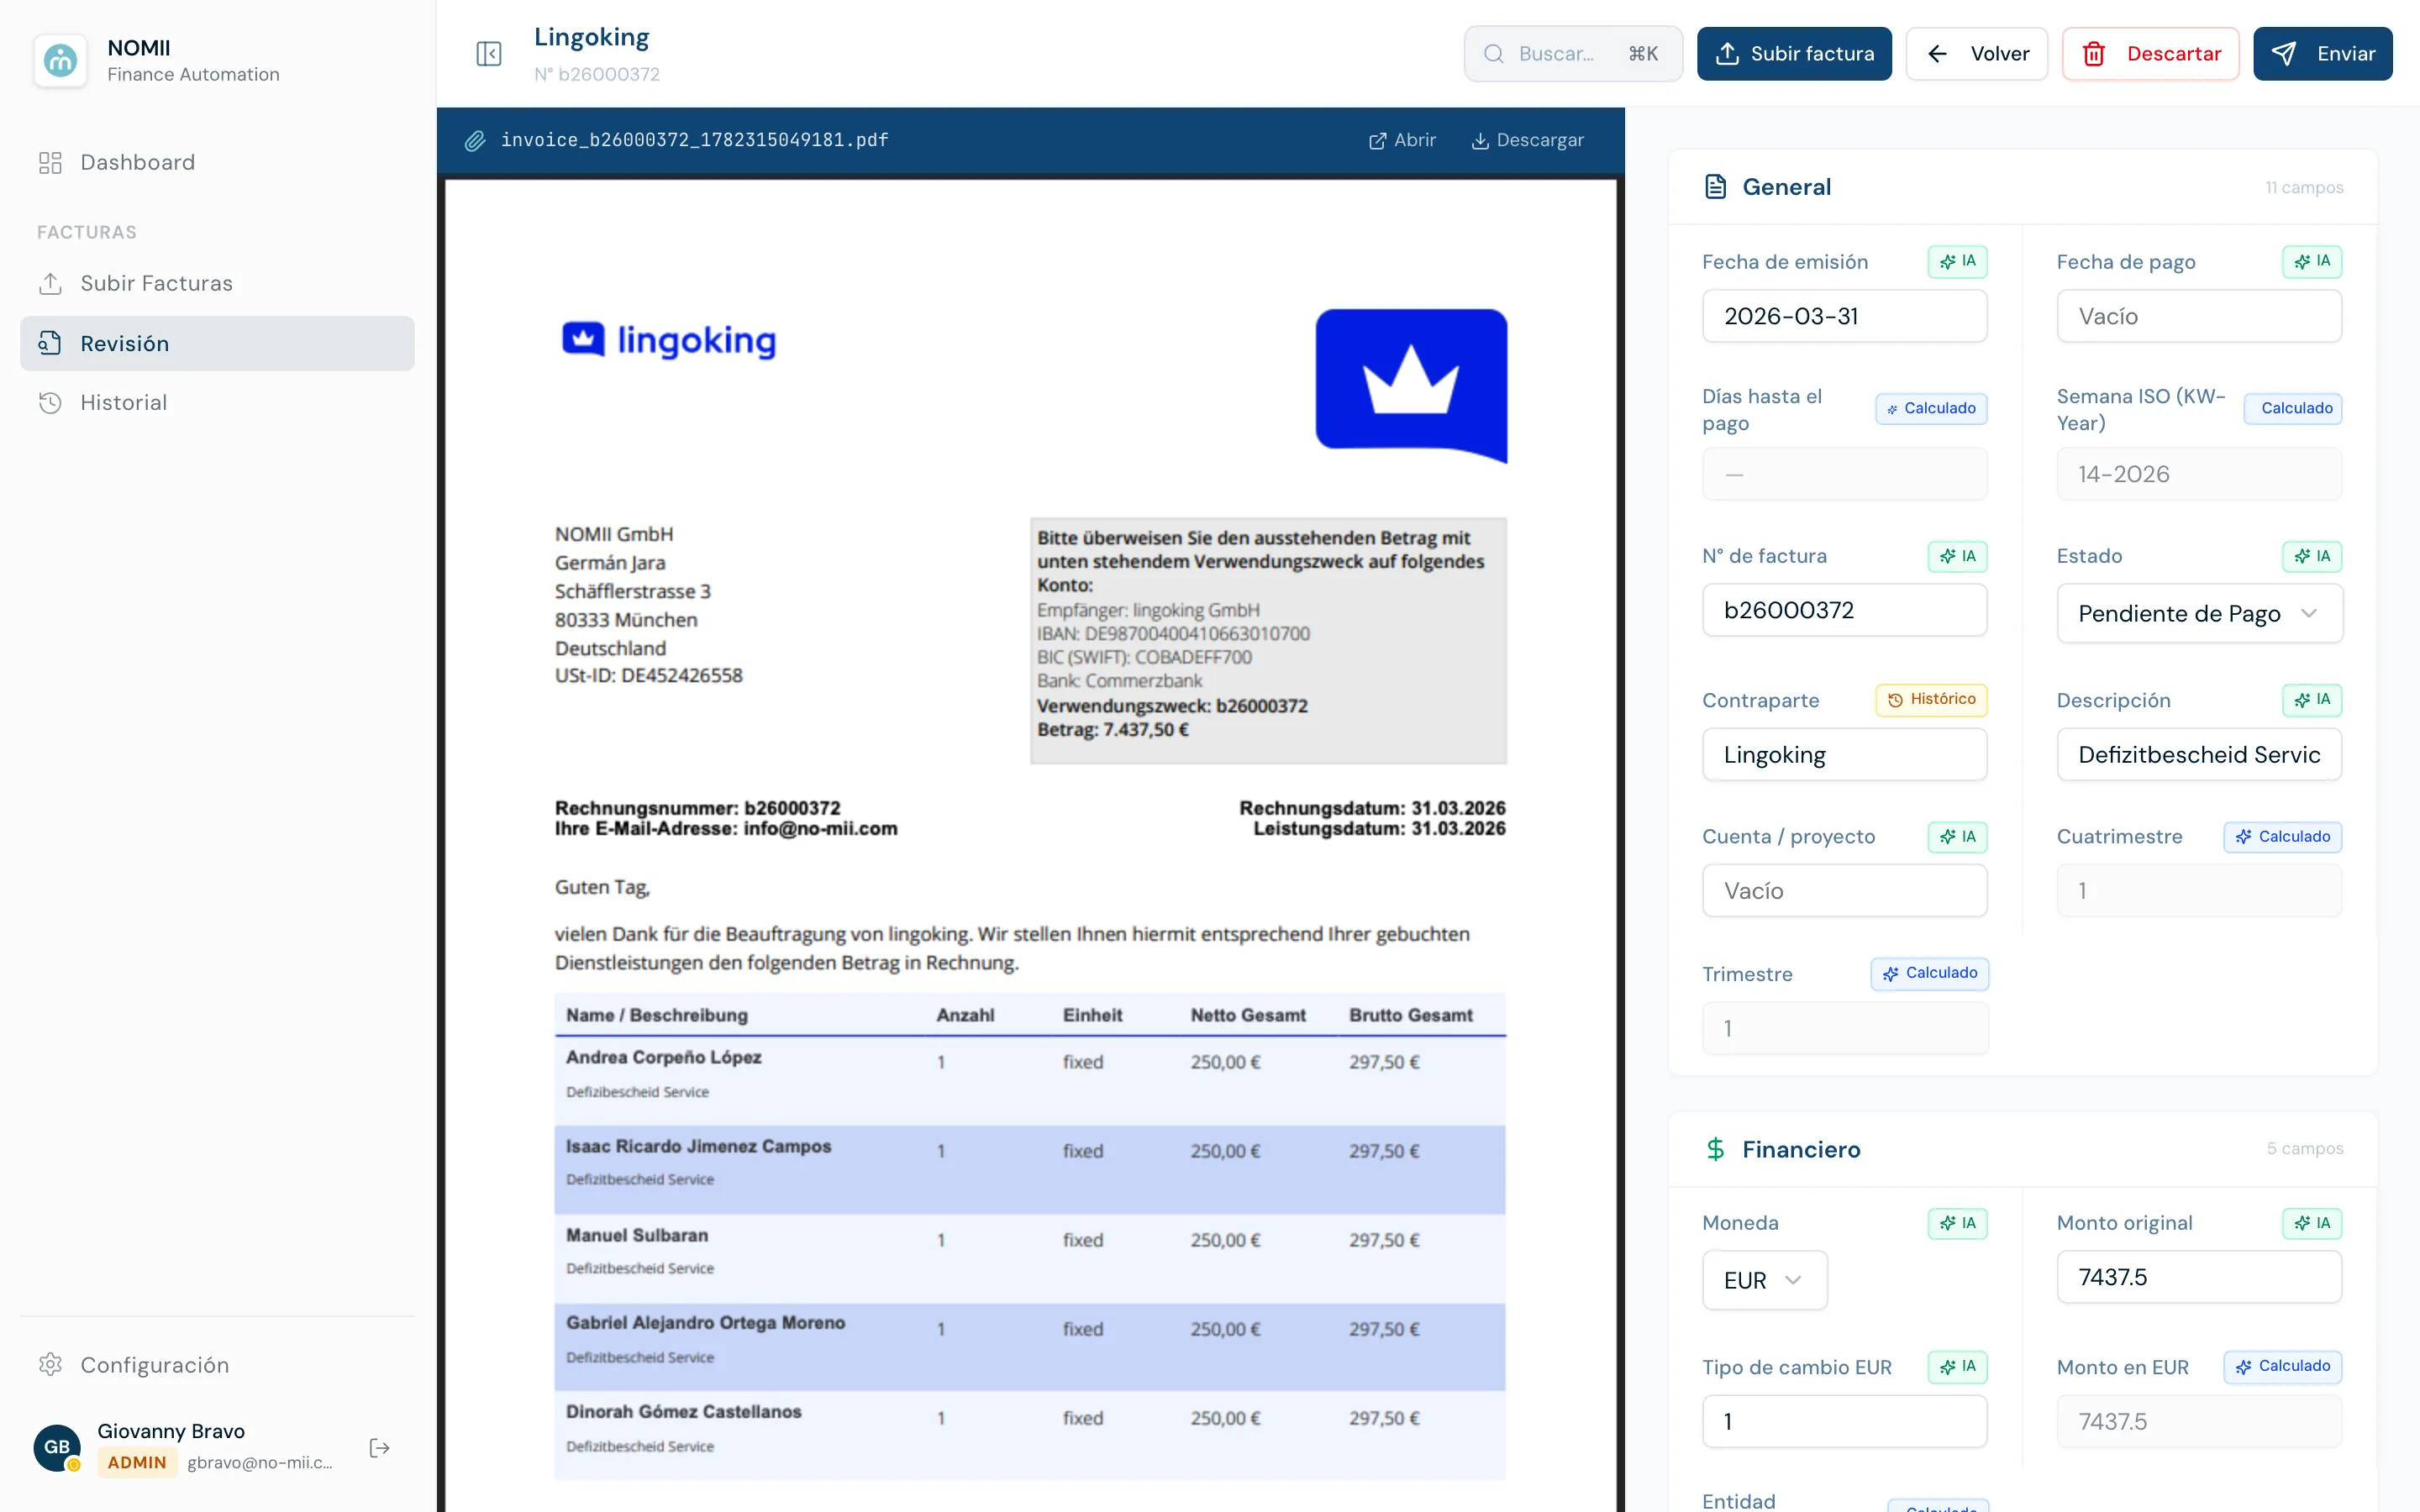2420x1512 pixels.
Task: Click the NOMII logo icon
Action: click(60, 60)
